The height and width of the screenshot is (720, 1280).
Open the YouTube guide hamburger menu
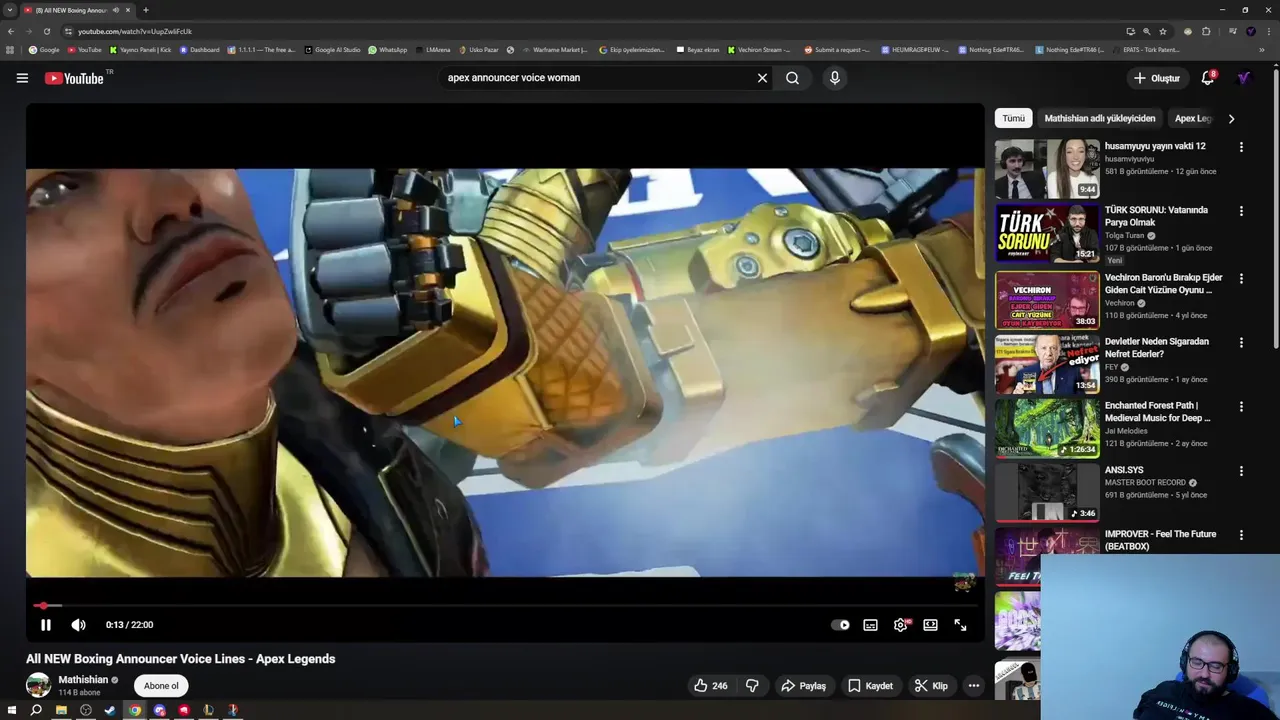tap(22, 78)
